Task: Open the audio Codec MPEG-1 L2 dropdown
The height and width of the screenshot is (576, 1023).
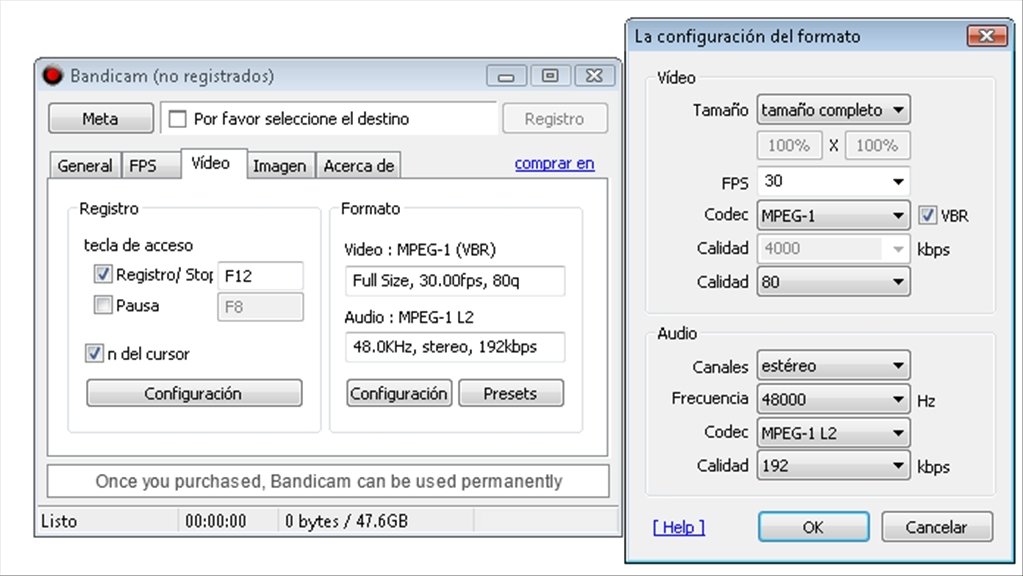Action: point(833,433)
